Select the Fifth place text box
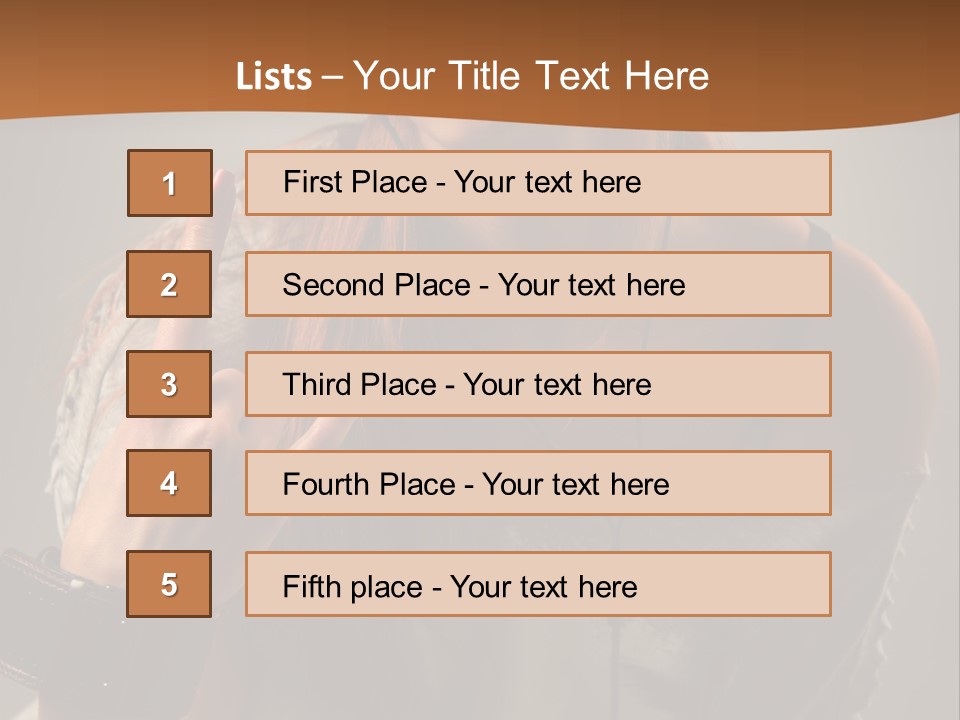Image resolution: width=960 pixels, height=720 pixels. click(538, 585)
